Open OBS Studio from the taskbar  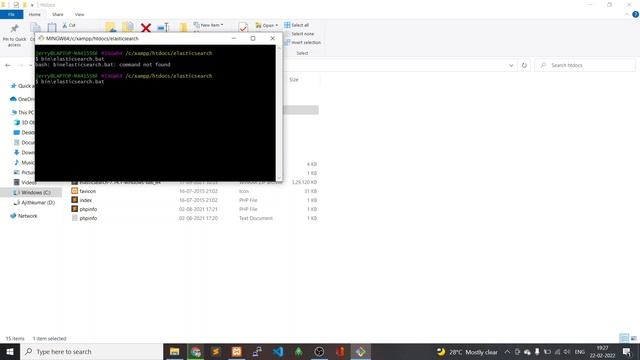coord(319,351)
